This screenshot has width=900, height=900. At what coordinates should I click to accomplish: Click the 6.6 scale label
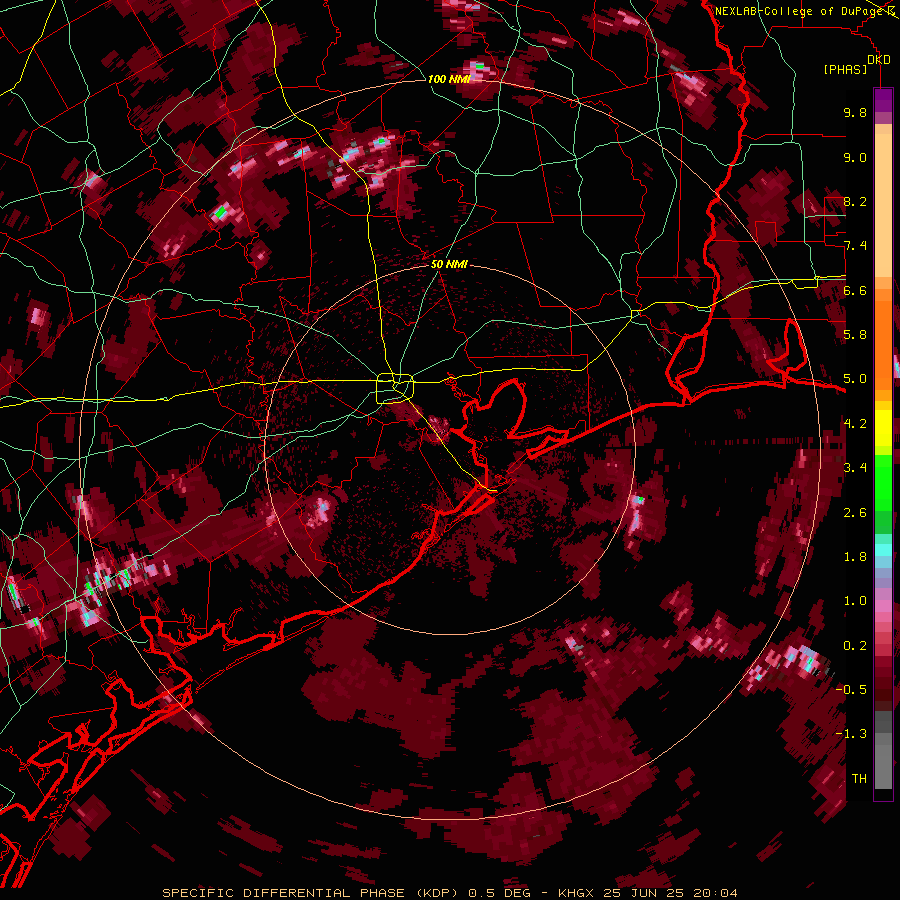[x=855, y=290]
